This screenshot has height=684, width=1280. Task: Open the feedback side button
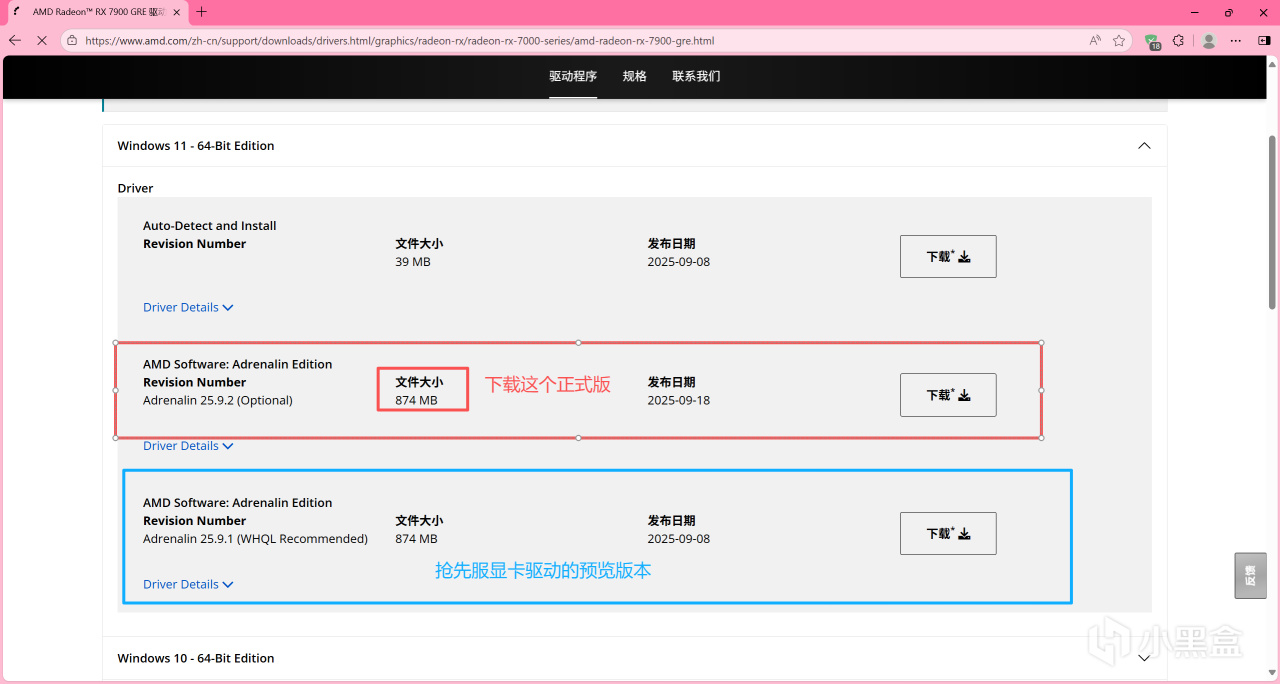pyautogui.click(x=1250, y=575)
